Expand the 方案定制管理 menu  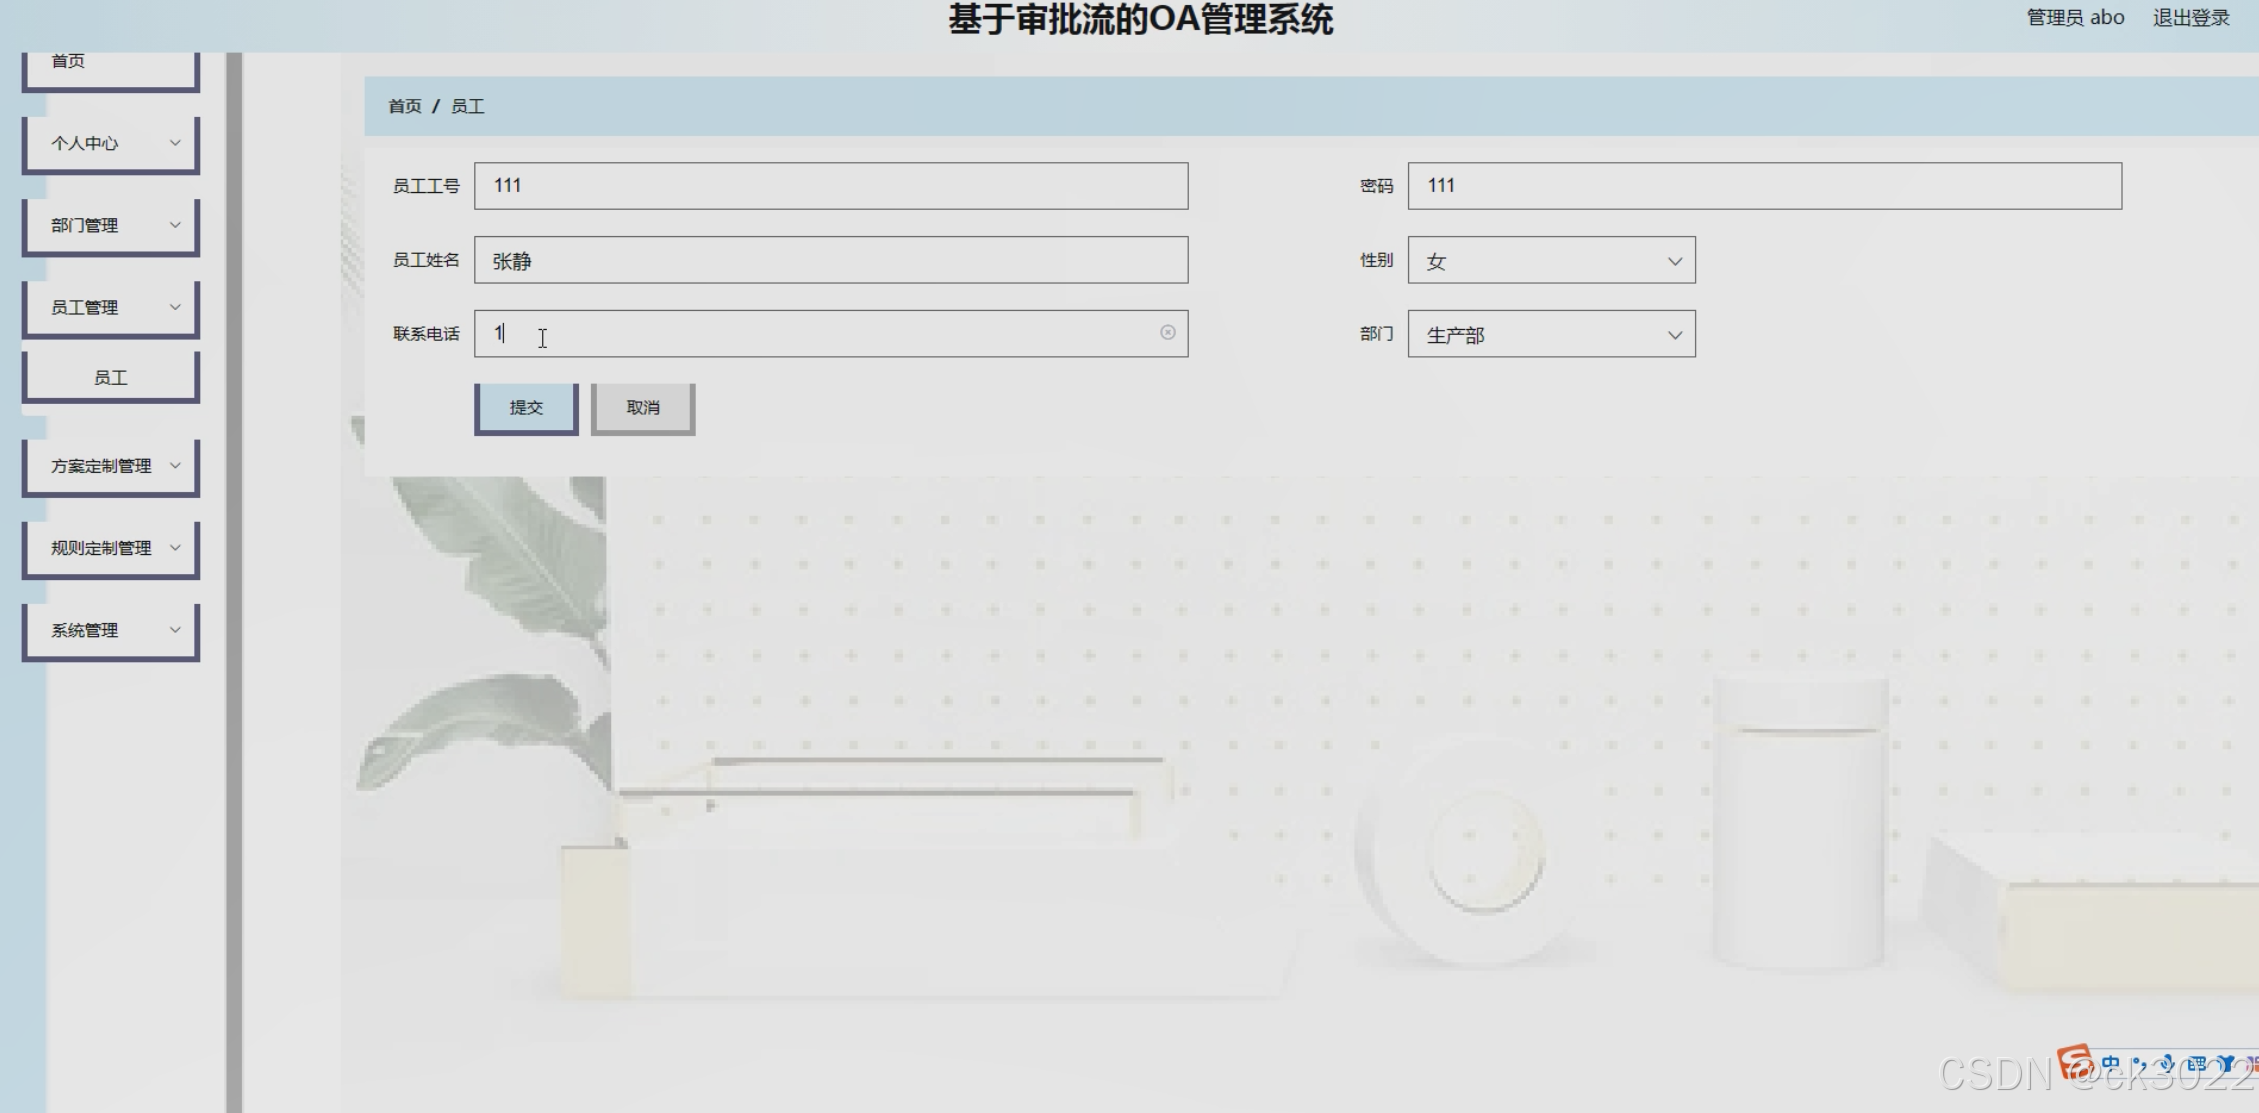pyautogui.click(x=110, y=465)
